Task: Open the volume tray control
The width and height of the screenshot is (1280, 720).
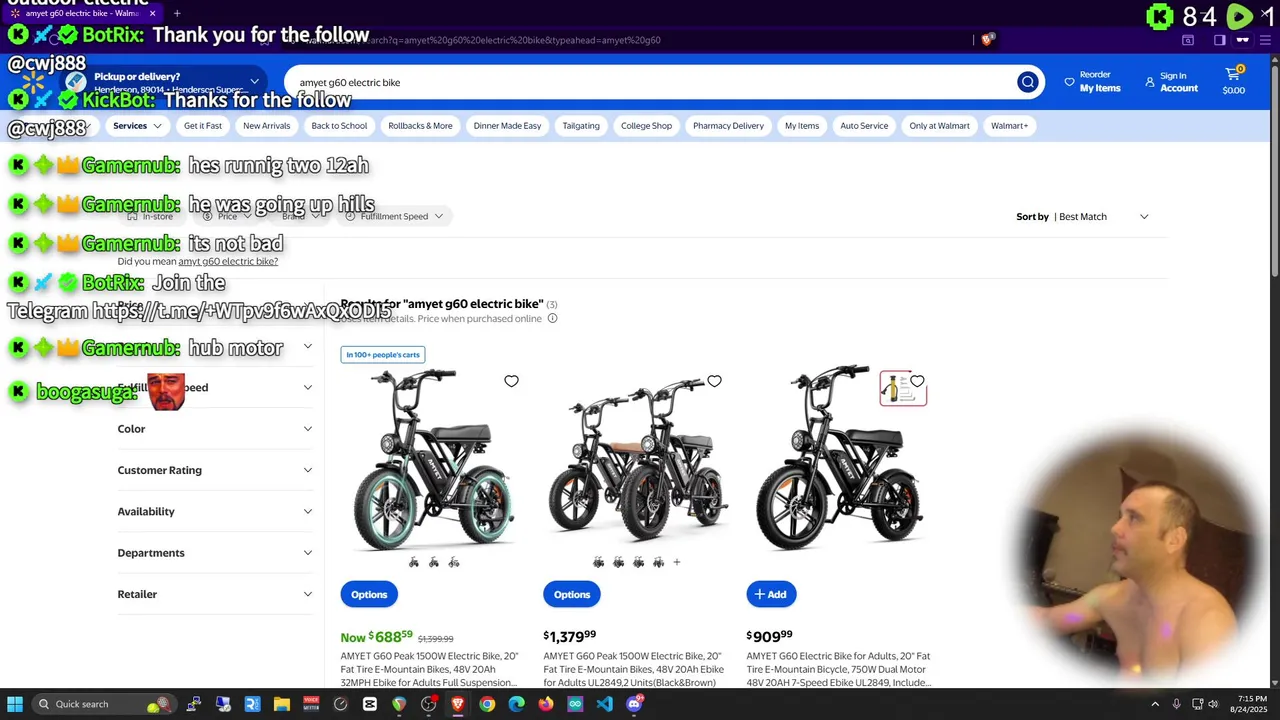Action: 1213,704
